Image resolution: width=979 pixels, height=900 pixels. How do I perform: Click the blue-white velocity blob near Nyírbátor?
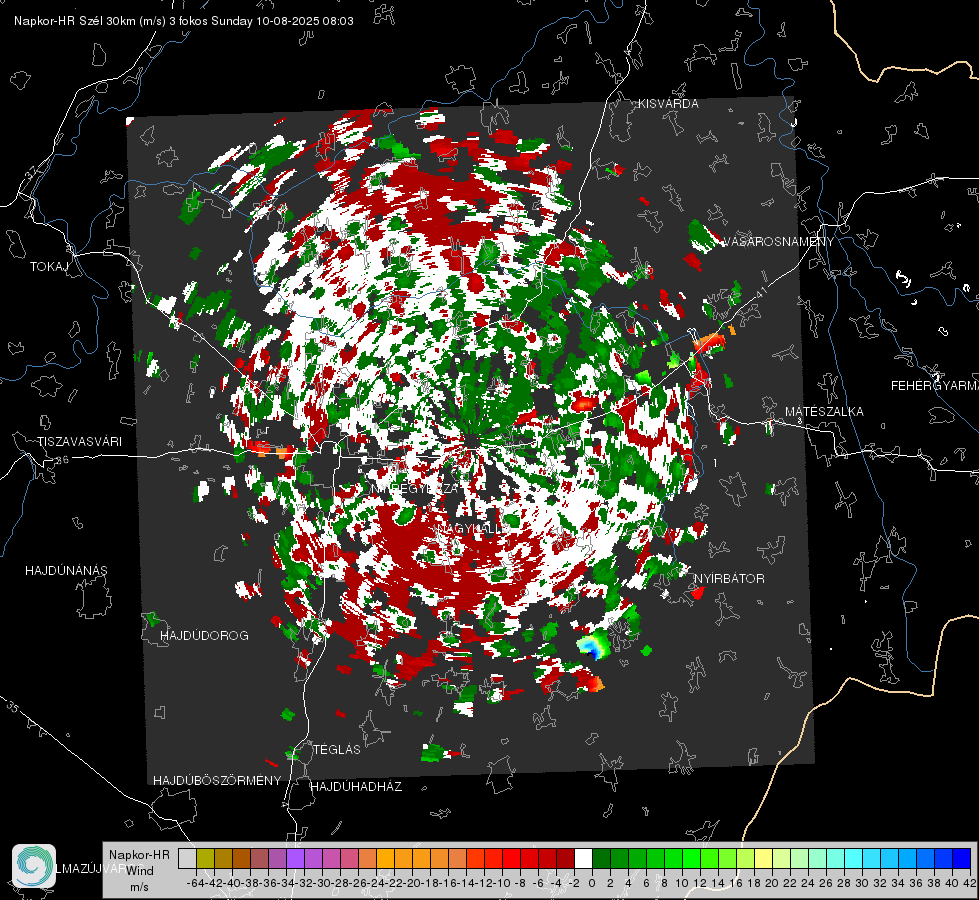[593, 646]
